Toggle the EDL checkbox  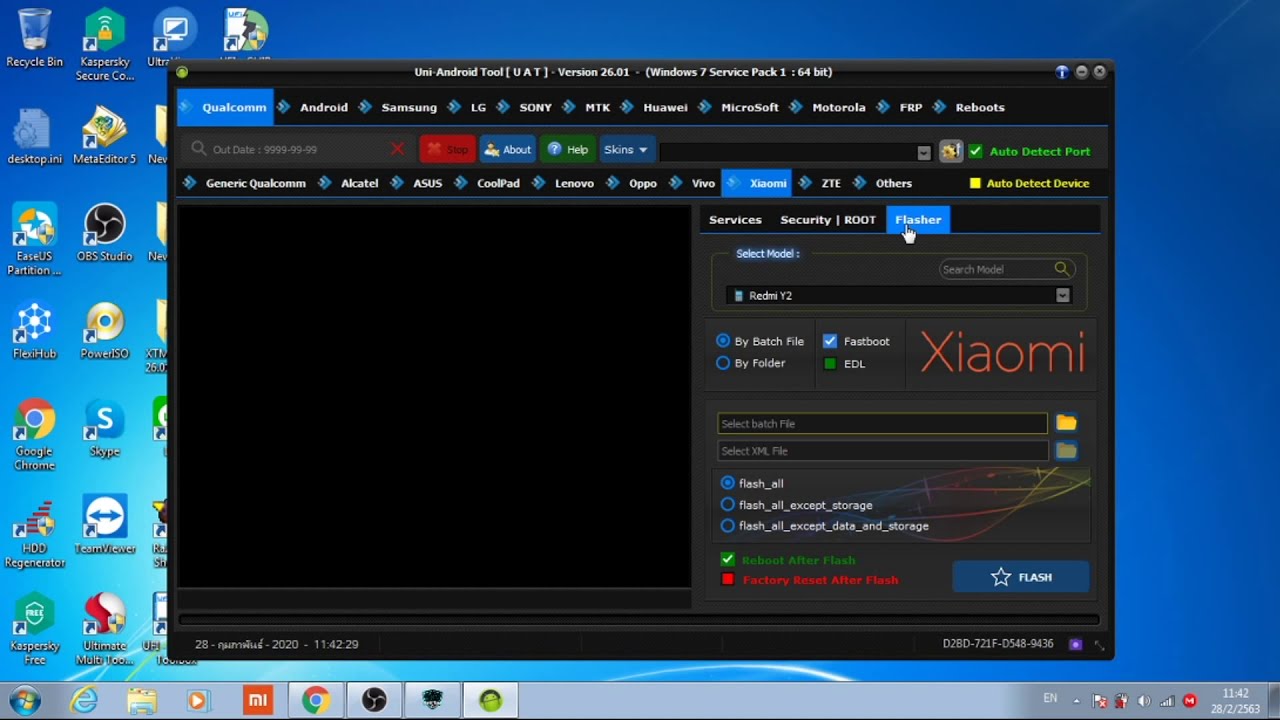pyautogui.click(x=830, y=364)
